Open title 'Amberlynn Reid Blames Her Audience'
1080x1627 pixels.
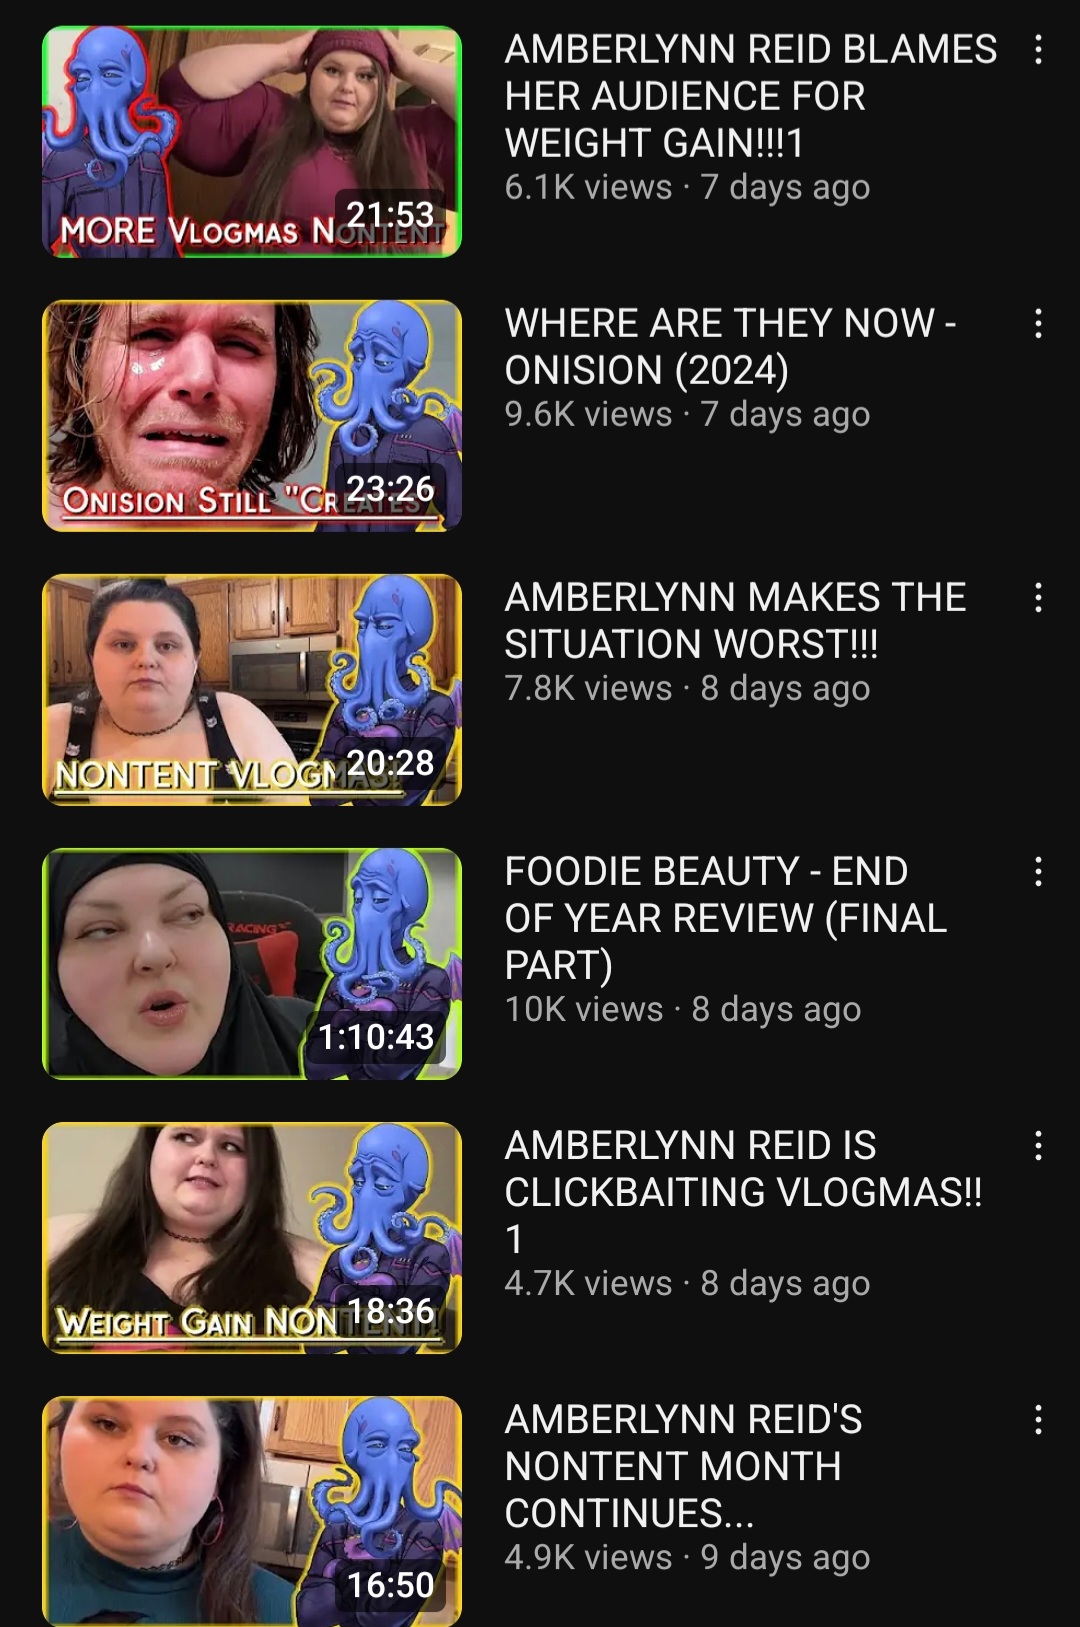pos(750,96)
